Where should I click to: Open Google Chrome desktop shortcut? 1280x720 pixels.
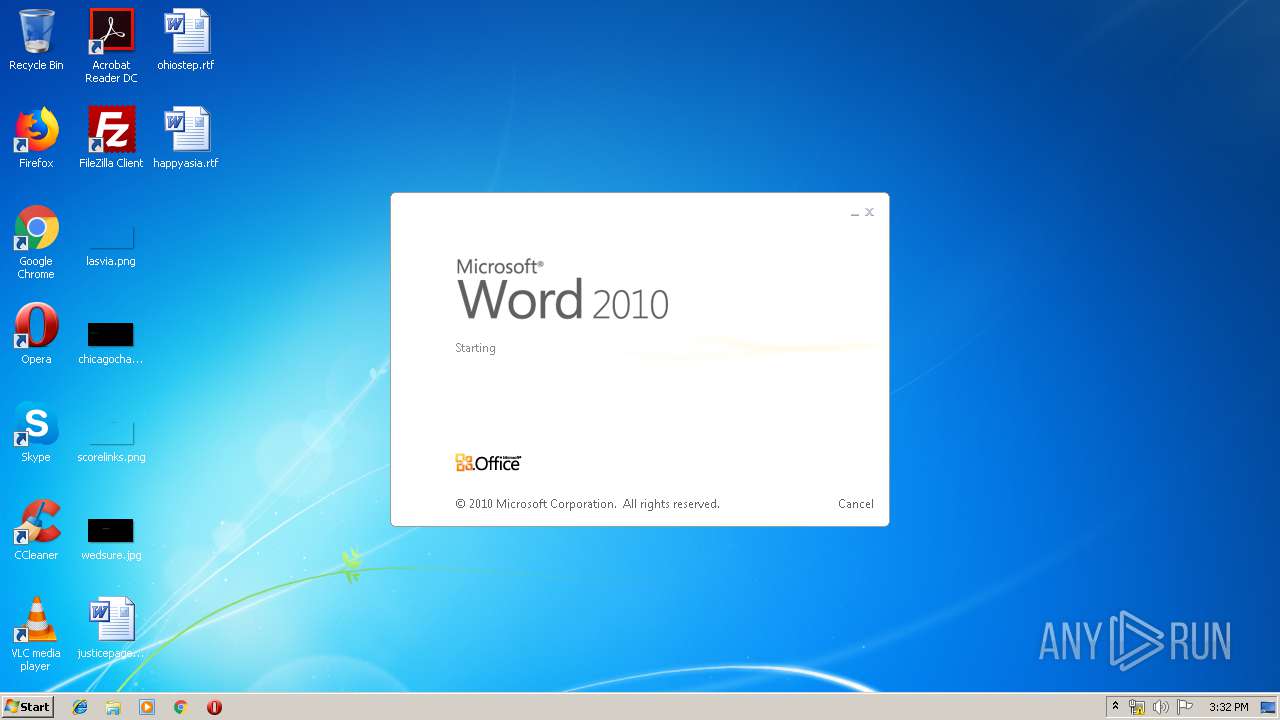coord(36,243)
